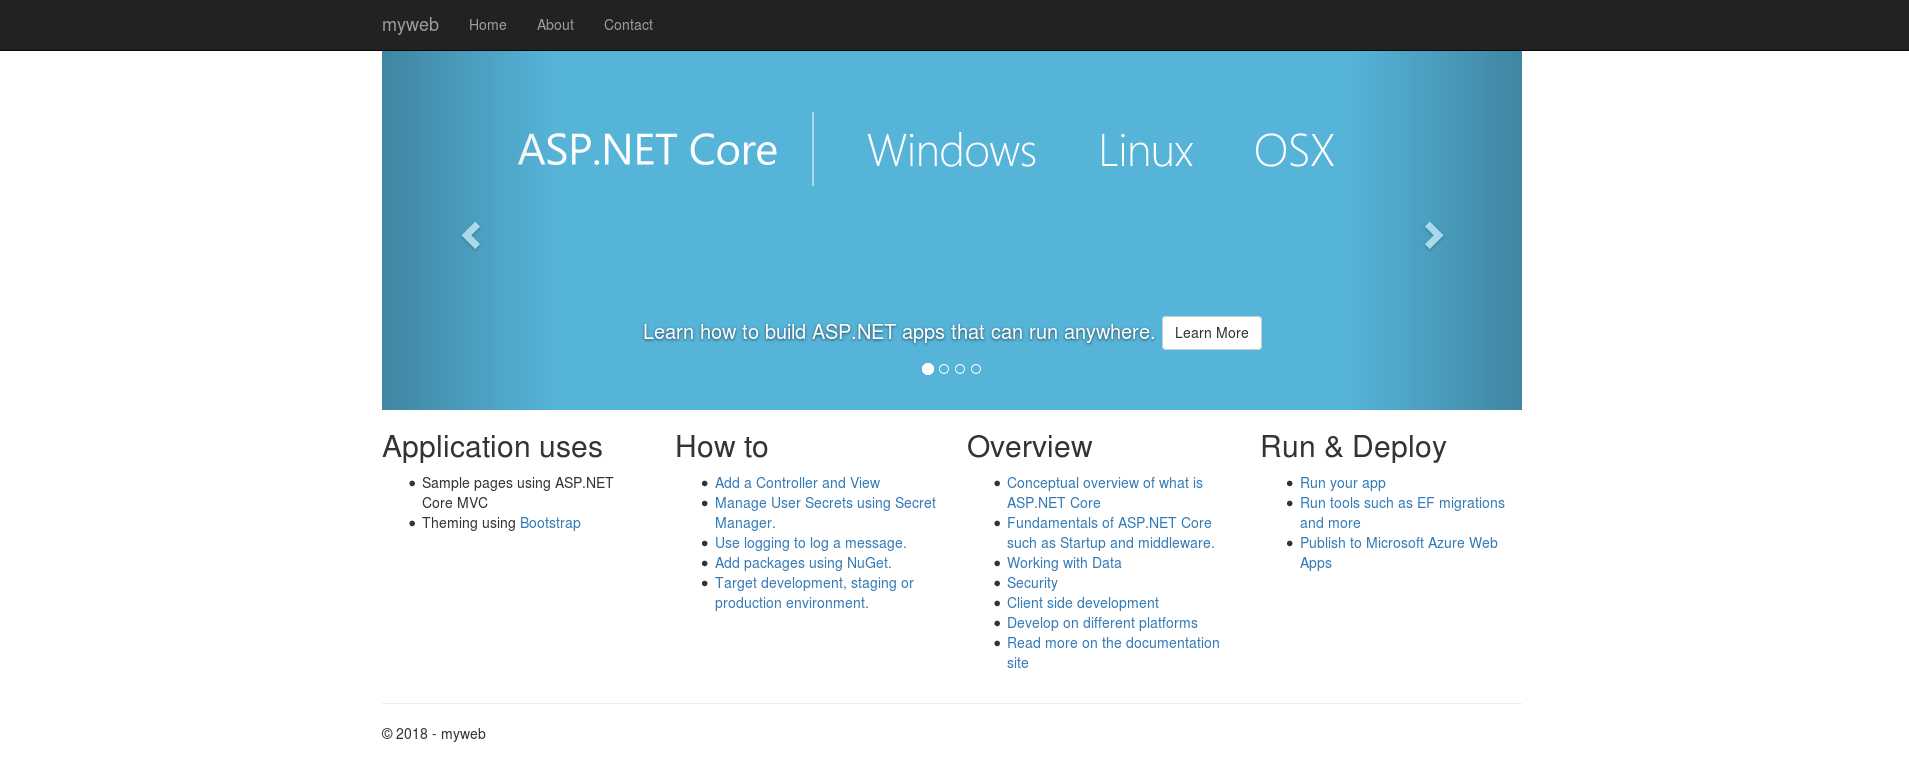Open Use logging to log a message
This screenshot has height=779, width=1909.
coord(810,543)
